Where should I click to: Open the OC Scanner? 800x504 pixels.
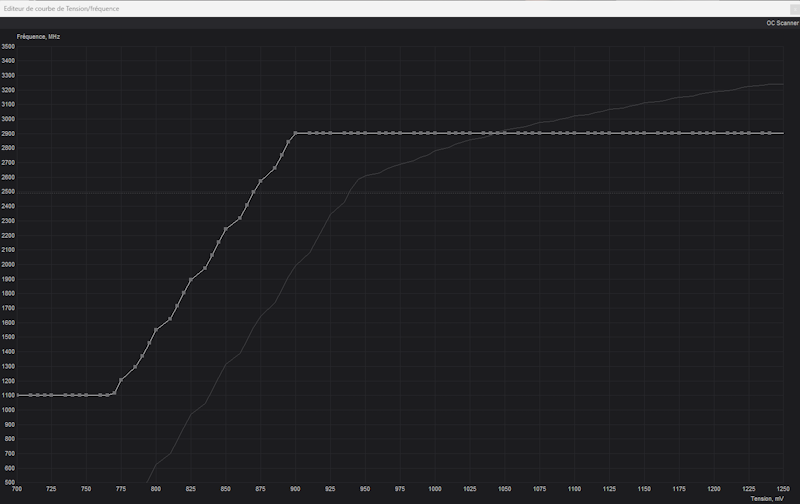tap(782, 23)
